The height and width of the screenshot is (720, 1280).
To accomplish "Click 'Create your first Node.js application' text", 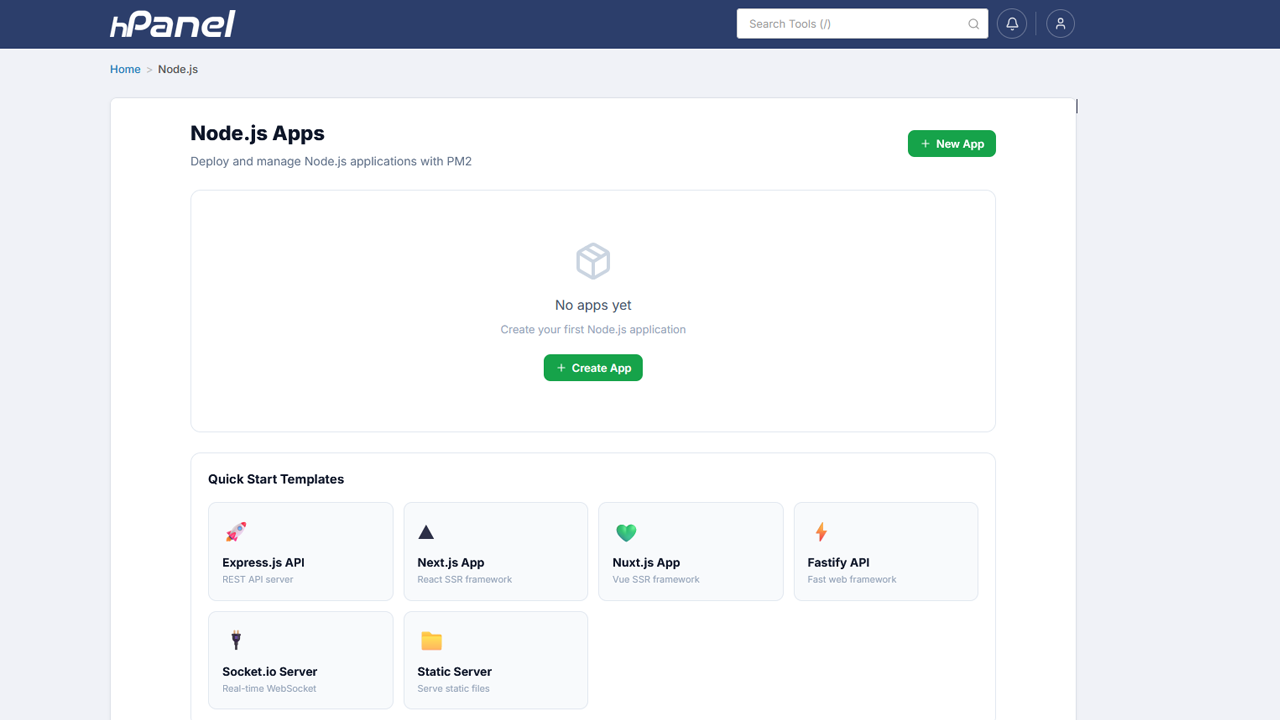I will point(593,329).
